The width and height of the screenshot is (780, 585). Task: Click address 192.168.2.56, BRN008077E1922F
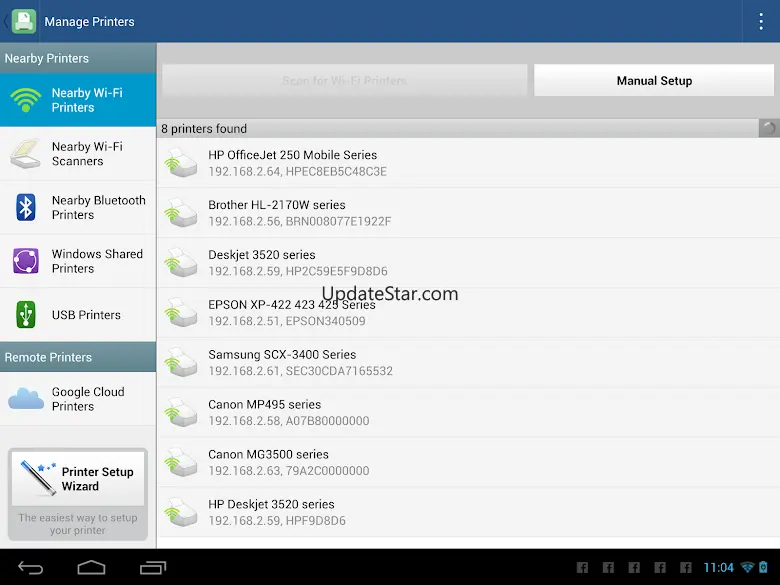tap(300, 221)
